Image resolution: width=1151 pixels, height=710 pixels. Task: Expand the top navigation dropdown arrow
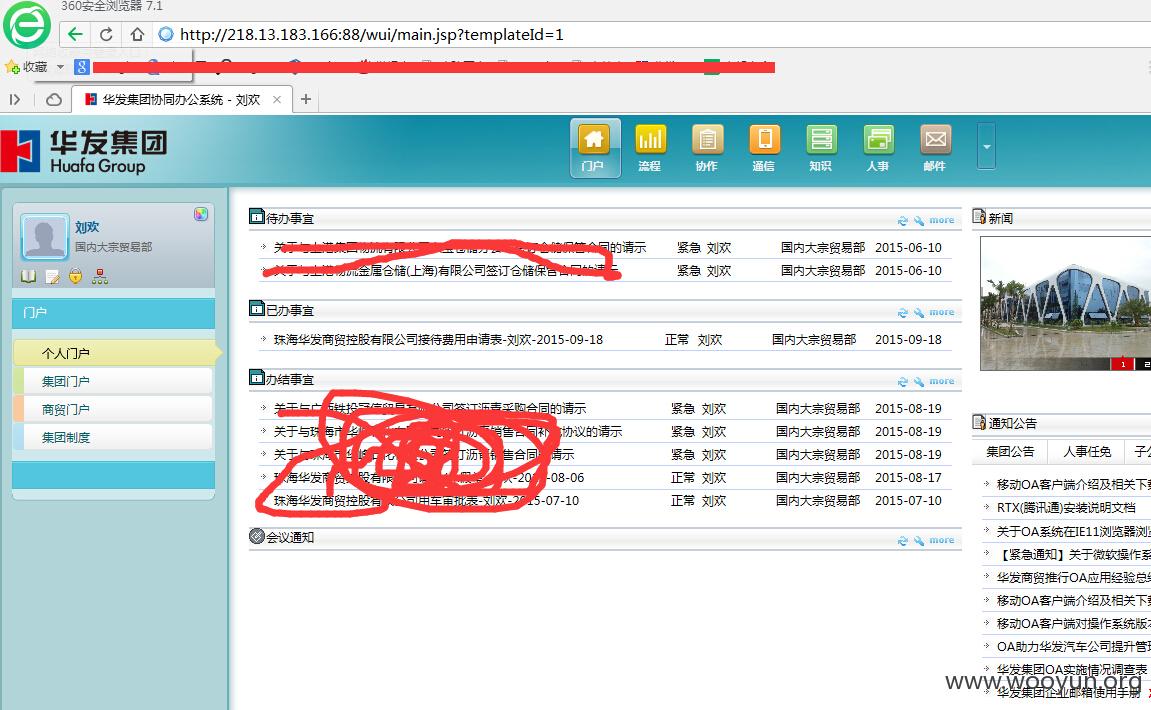coord(987,147)
